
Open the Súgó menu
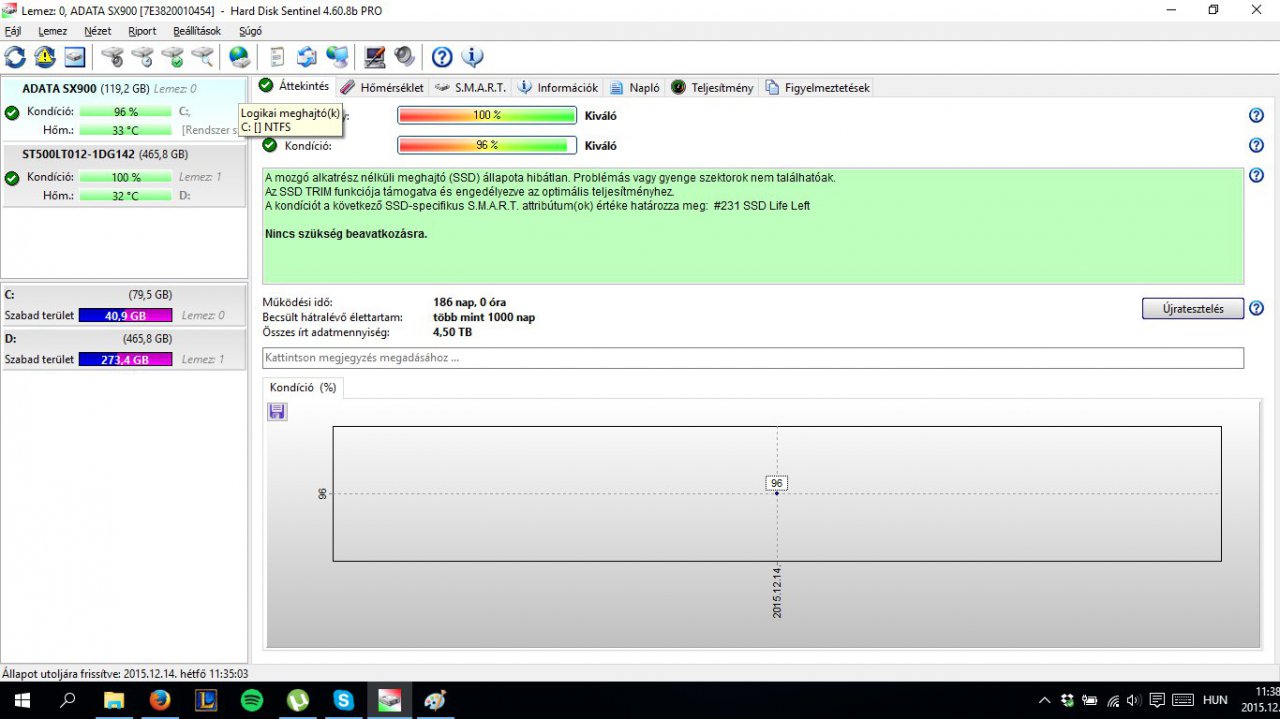point(251,31)
